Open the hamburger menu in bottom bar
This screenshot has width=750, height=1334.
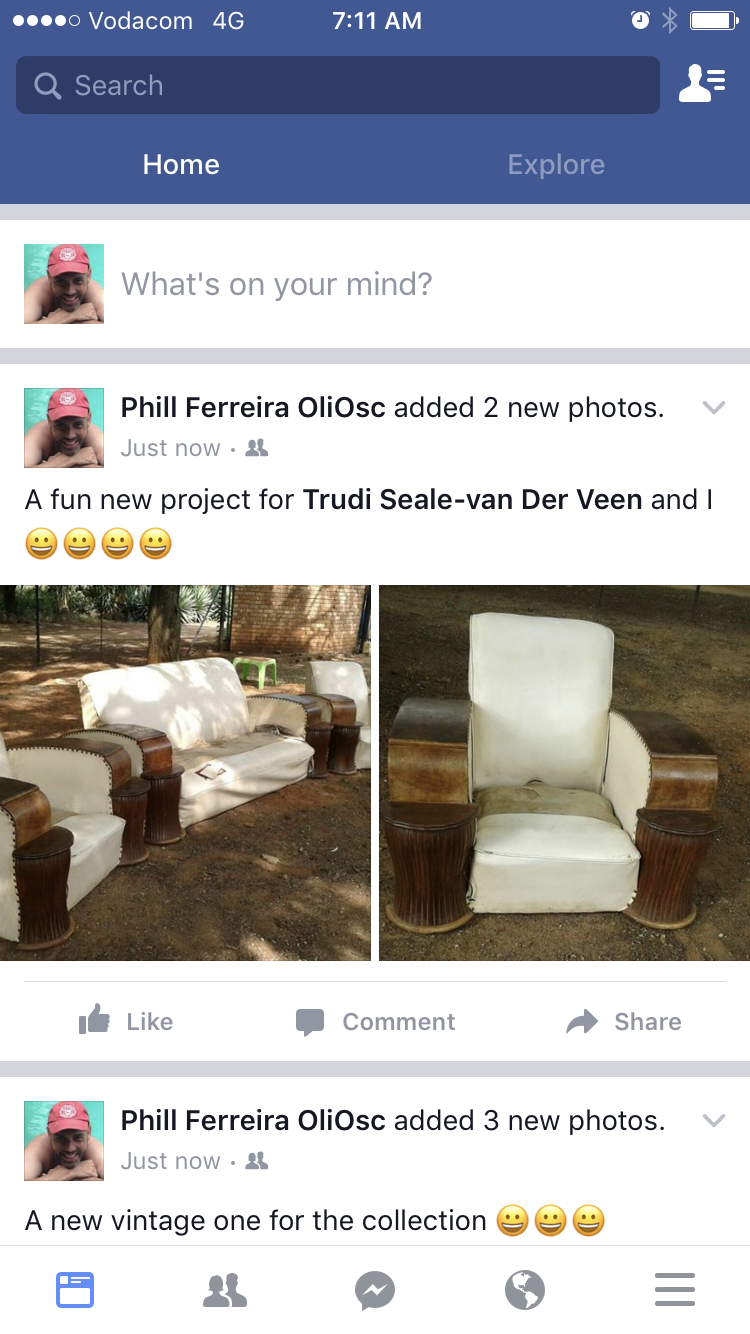675,1290
